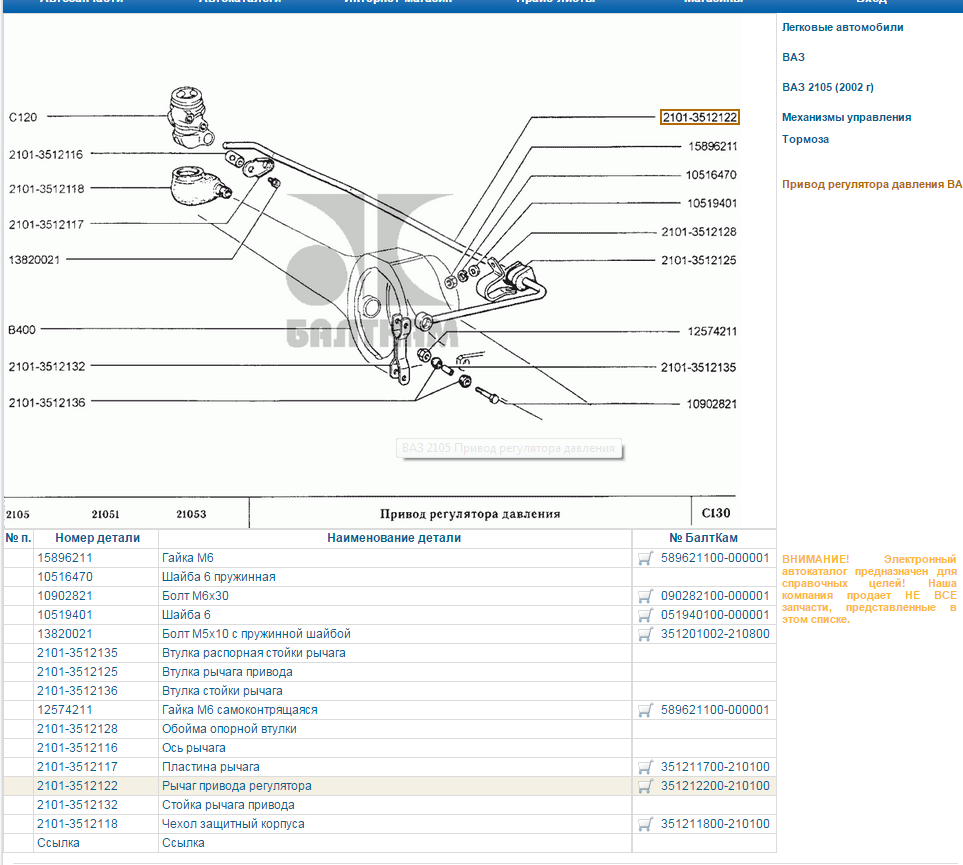Image resolution: width=963 pixels, height=865 pixels.
Task: Click the B400 reference in the diagram
Action: (x=22, y=330)
